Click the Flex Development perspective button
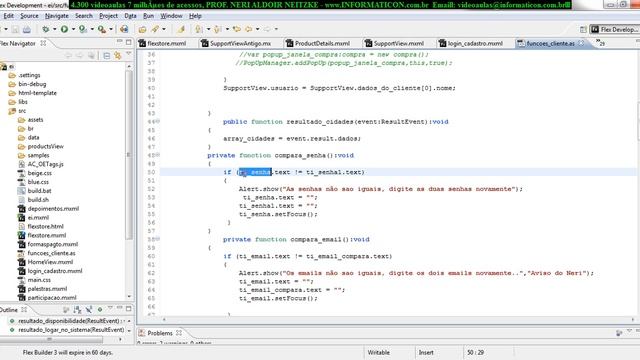640x360 pixels. coord(615,29)
